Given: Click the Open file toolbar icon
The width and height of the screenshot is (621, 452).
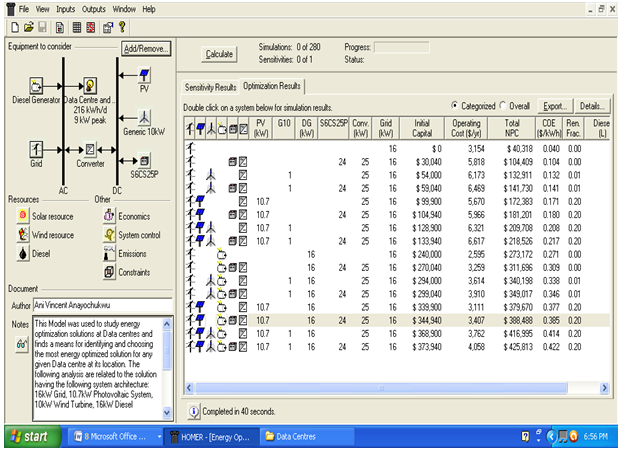Looking at the screenshot, I should click(x=28, y=25).
